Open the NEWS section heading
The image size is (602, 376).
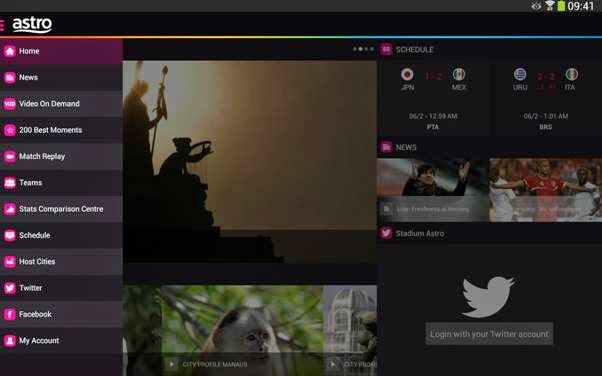[x=406, y=147]
